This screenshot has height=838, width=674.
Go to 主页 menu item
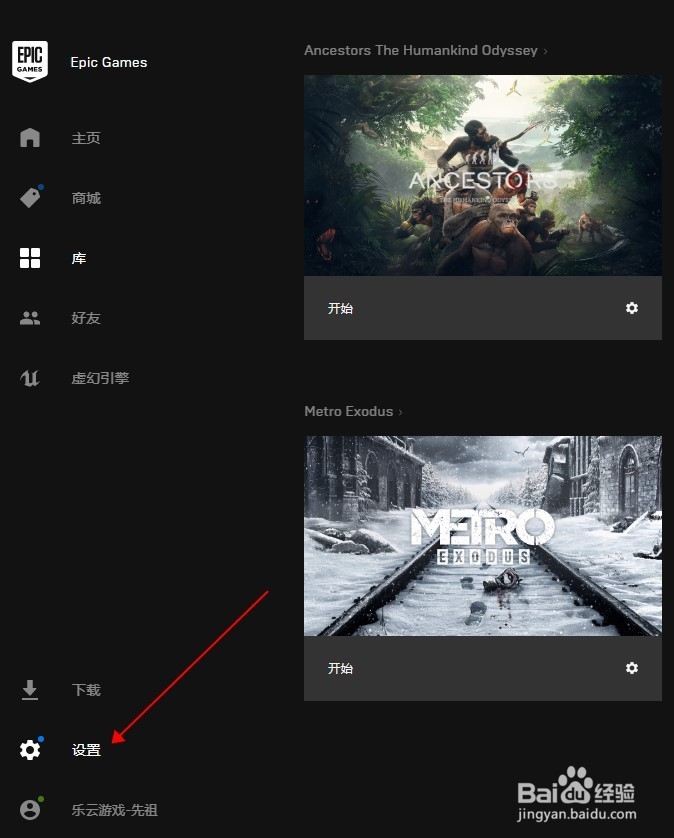tap(86, 138)
